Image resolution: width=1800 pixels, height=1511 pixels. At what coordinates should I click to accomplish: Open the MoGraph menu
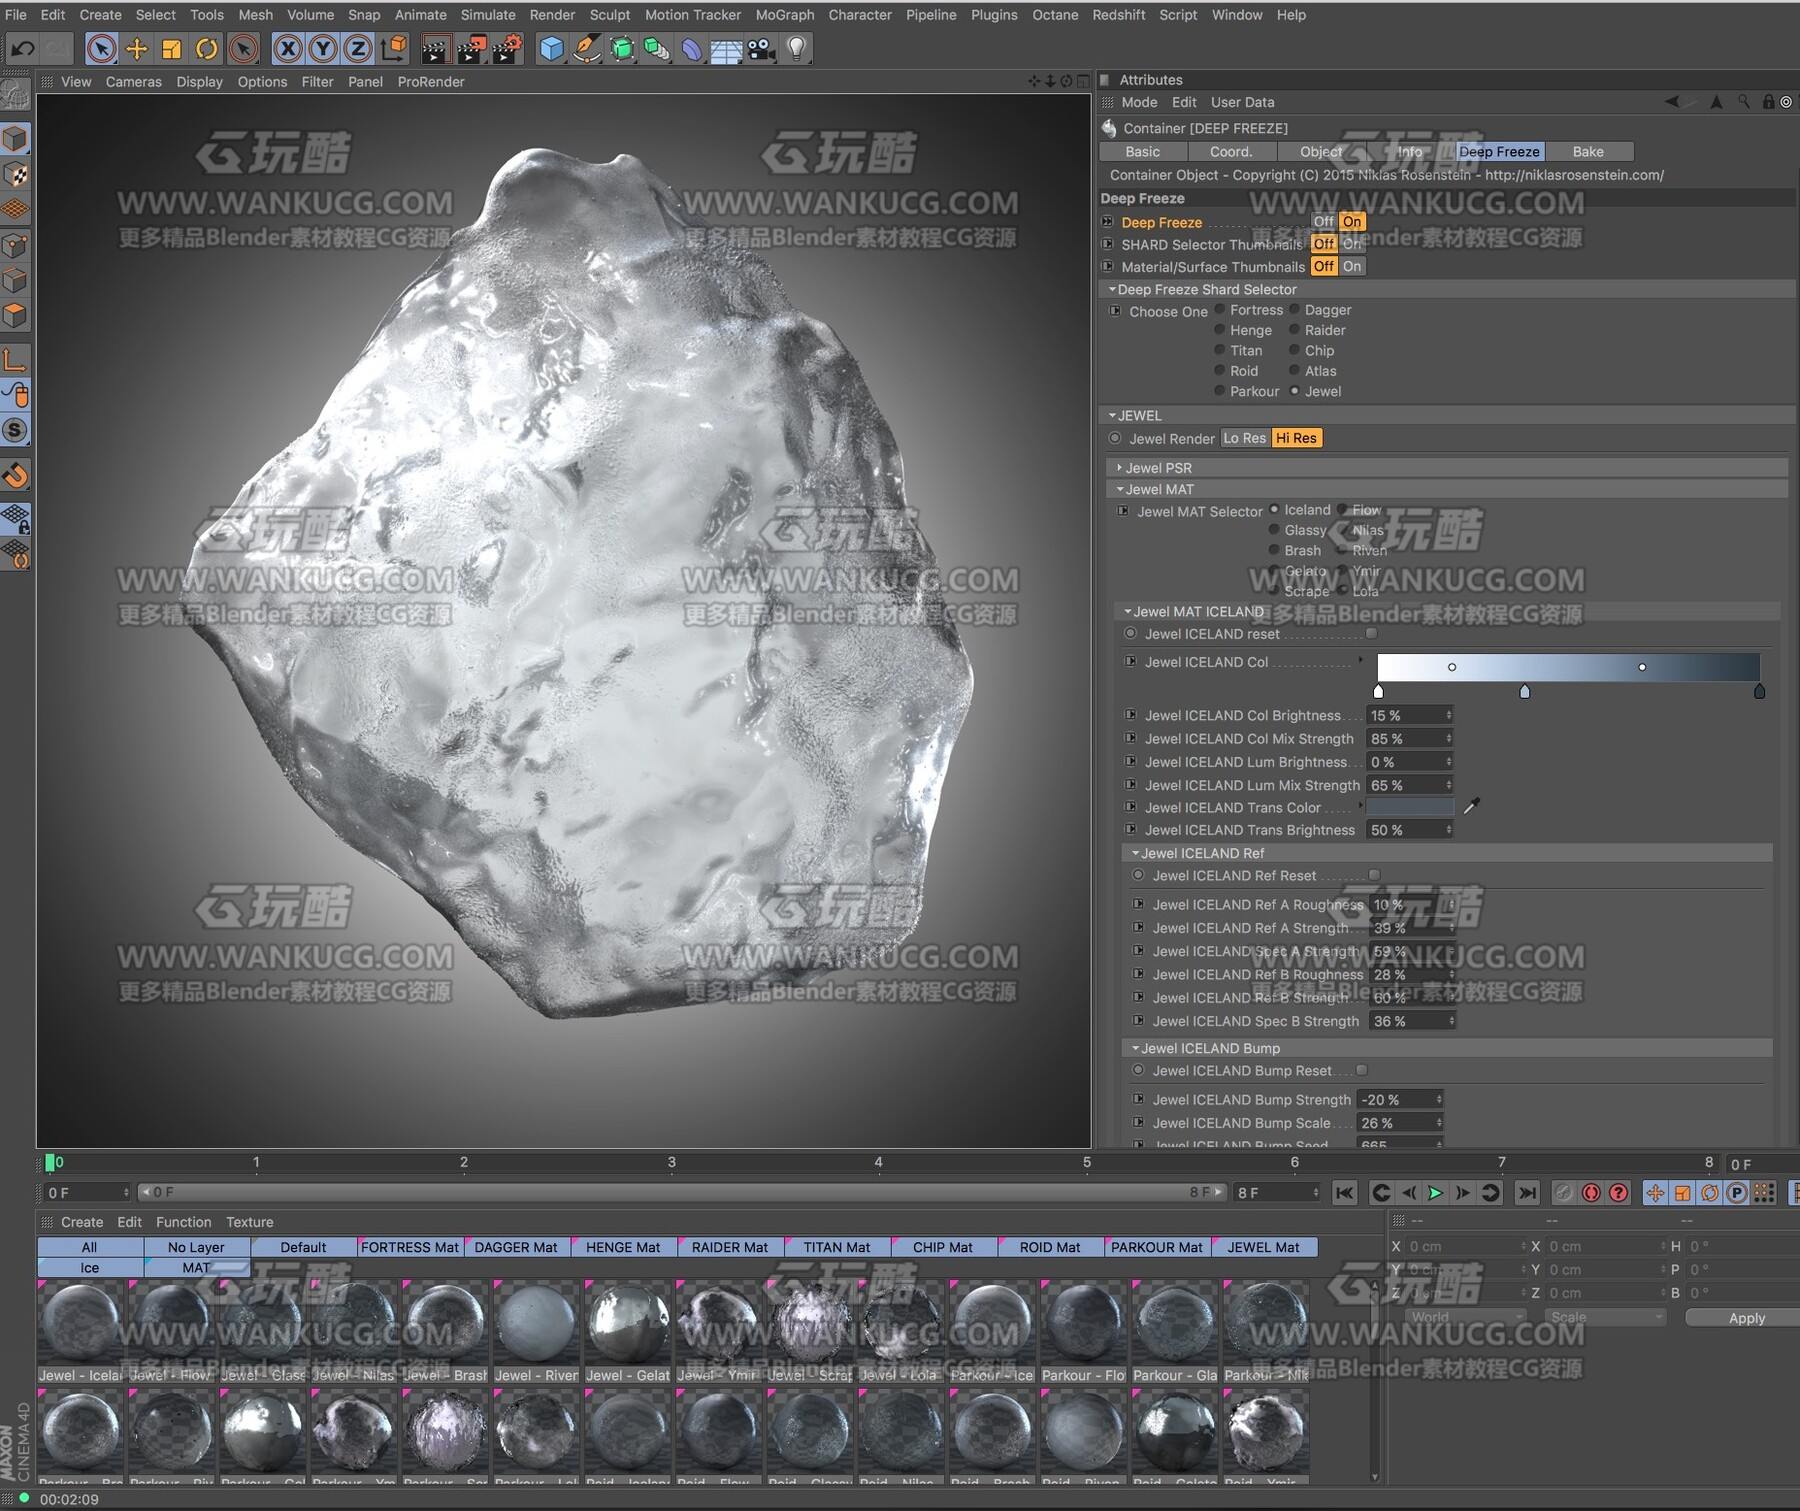[784, 15]
